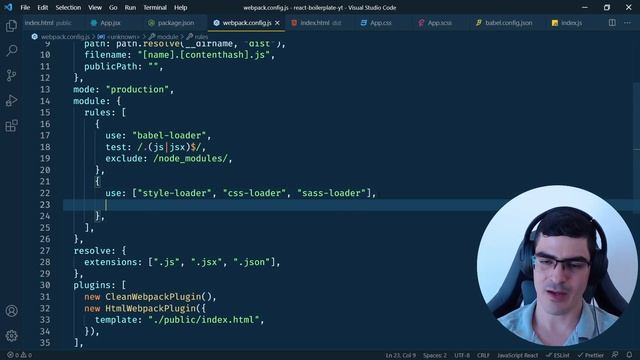
Task: Click the ESLint status item
Action: (x=558, y=356)
